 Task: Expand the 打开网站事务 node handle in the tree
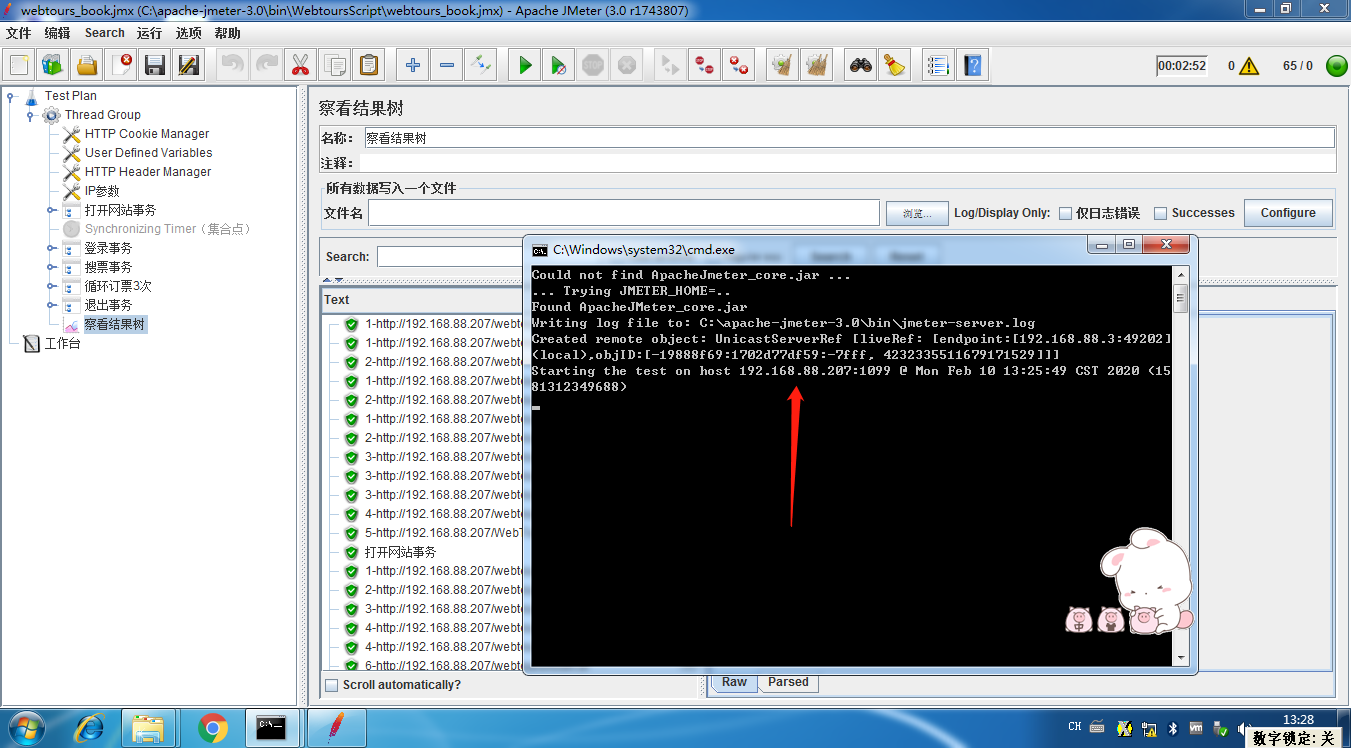51,211
